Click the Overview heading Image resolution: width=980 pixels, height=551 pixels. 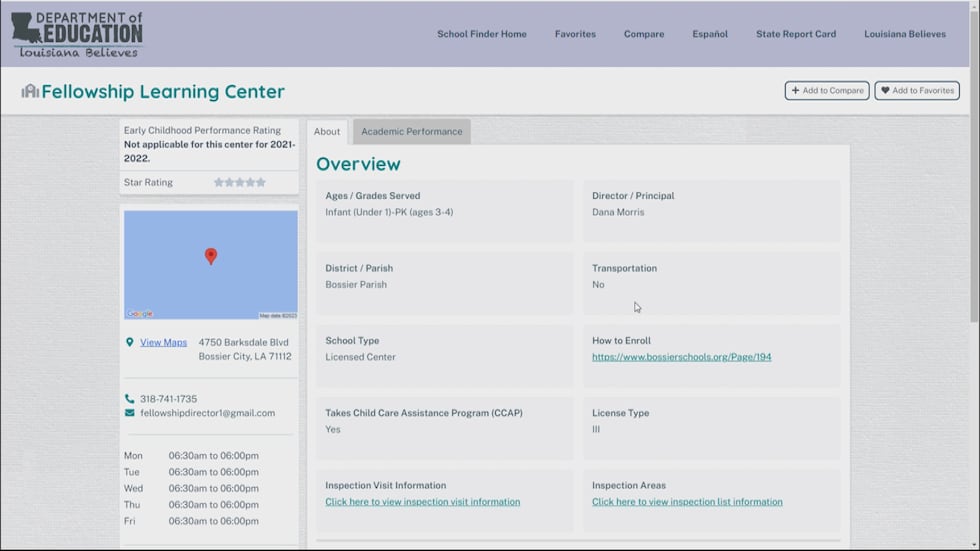pyautogui.click(x=358, y=164)
